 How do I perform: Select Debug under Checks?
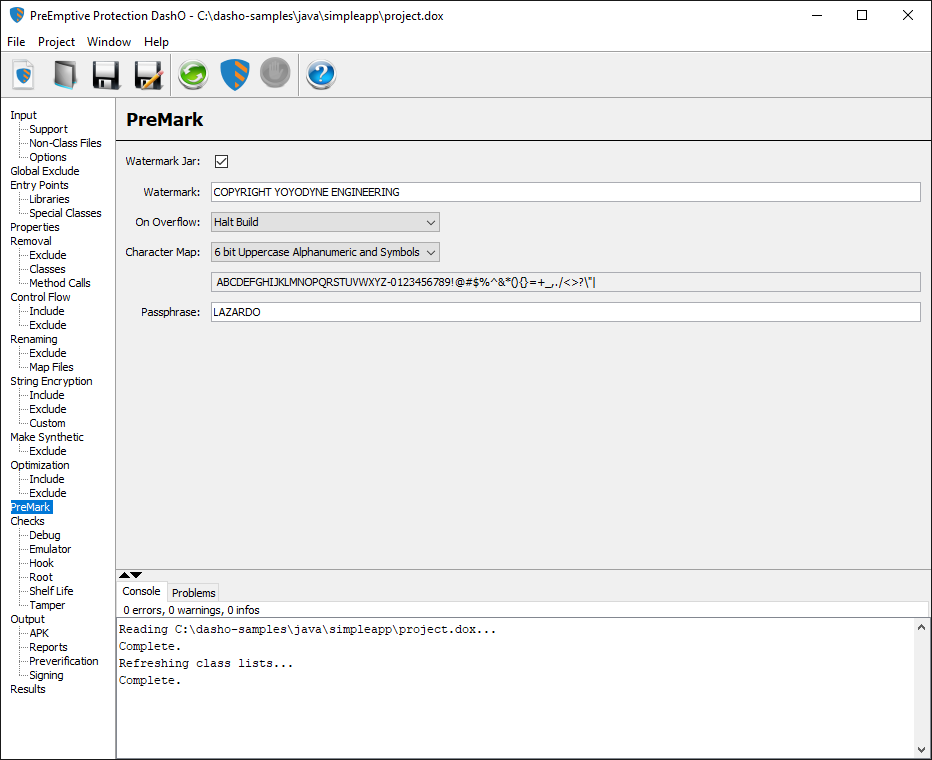45,535
